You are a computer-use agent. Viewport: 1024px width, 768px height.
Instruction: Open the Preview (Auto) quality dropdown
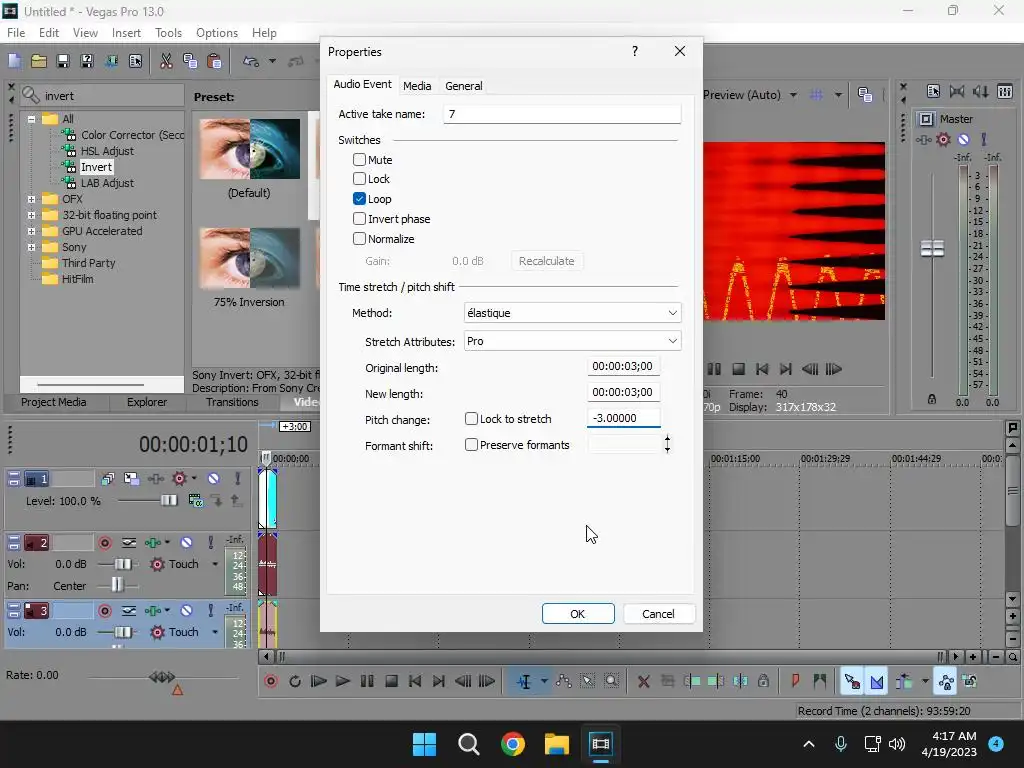pyautogui.click(x=793, y=95)
